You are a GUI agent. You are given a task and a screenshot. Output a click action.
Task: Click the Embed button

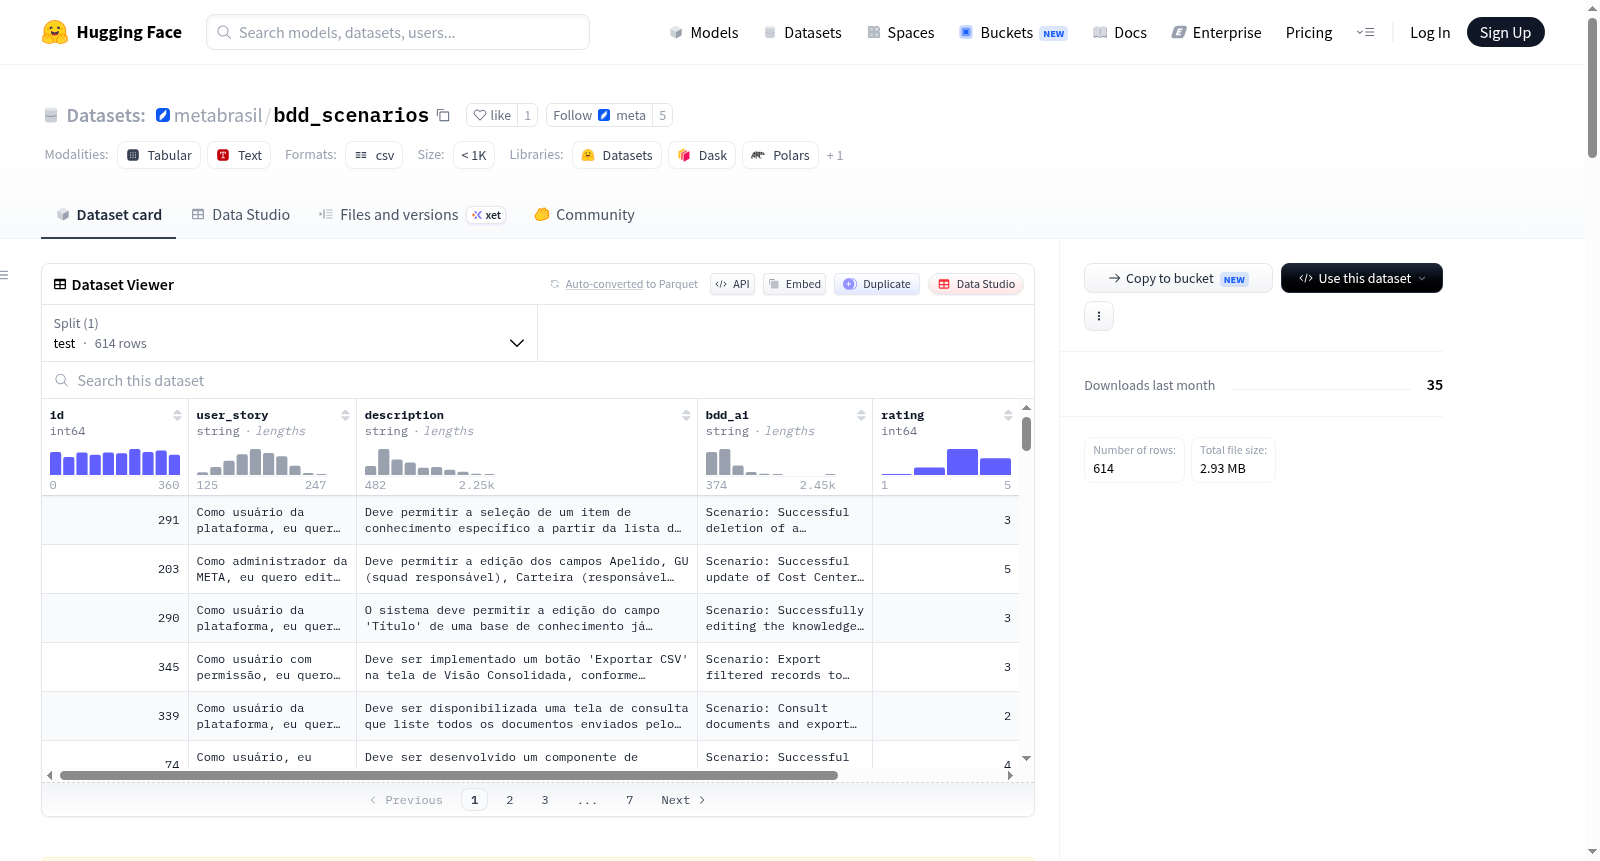pyautogui.click(x=795, y=284)
